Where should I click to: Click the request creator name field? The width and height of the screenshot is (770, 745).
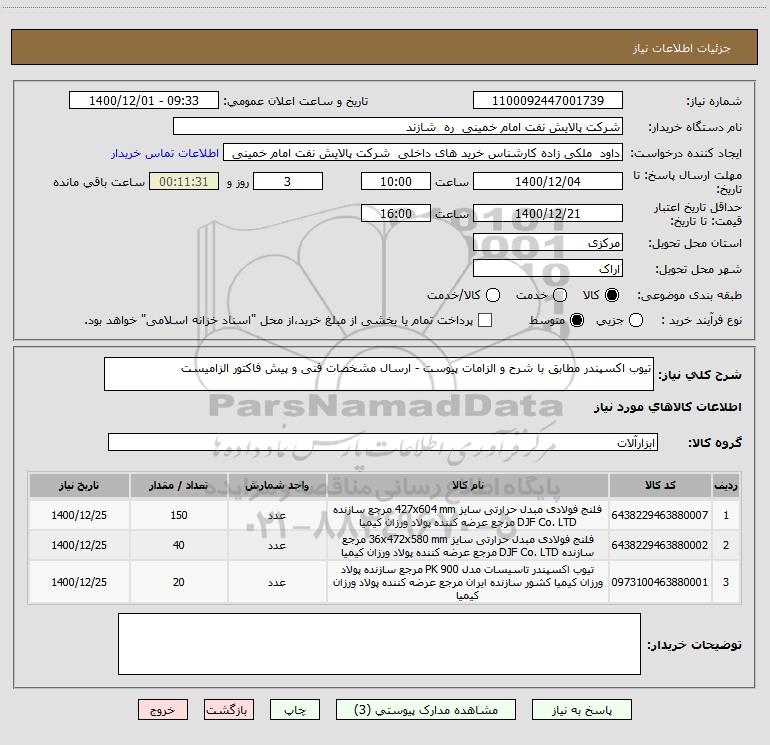coord(423,153)
